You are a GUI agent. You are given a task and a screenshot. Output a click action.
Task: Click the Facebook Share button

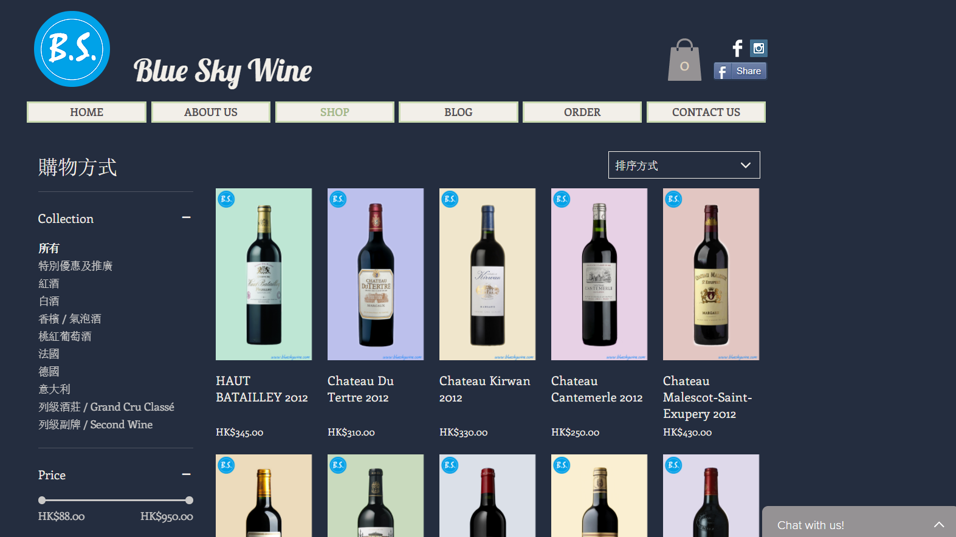740,71
